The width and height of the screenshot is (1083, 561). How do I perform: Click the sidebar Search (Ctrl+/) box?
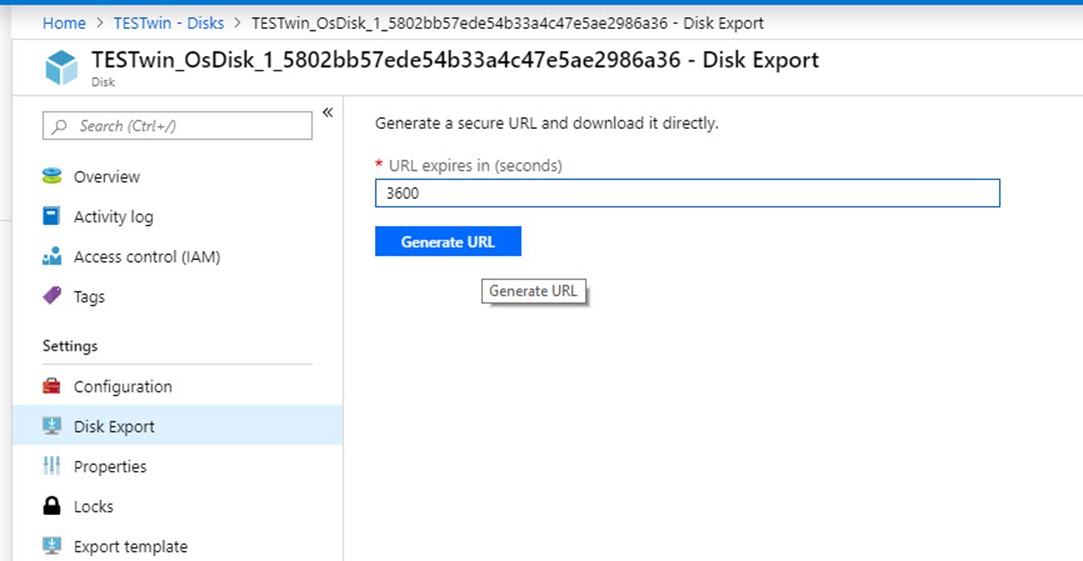177,126
